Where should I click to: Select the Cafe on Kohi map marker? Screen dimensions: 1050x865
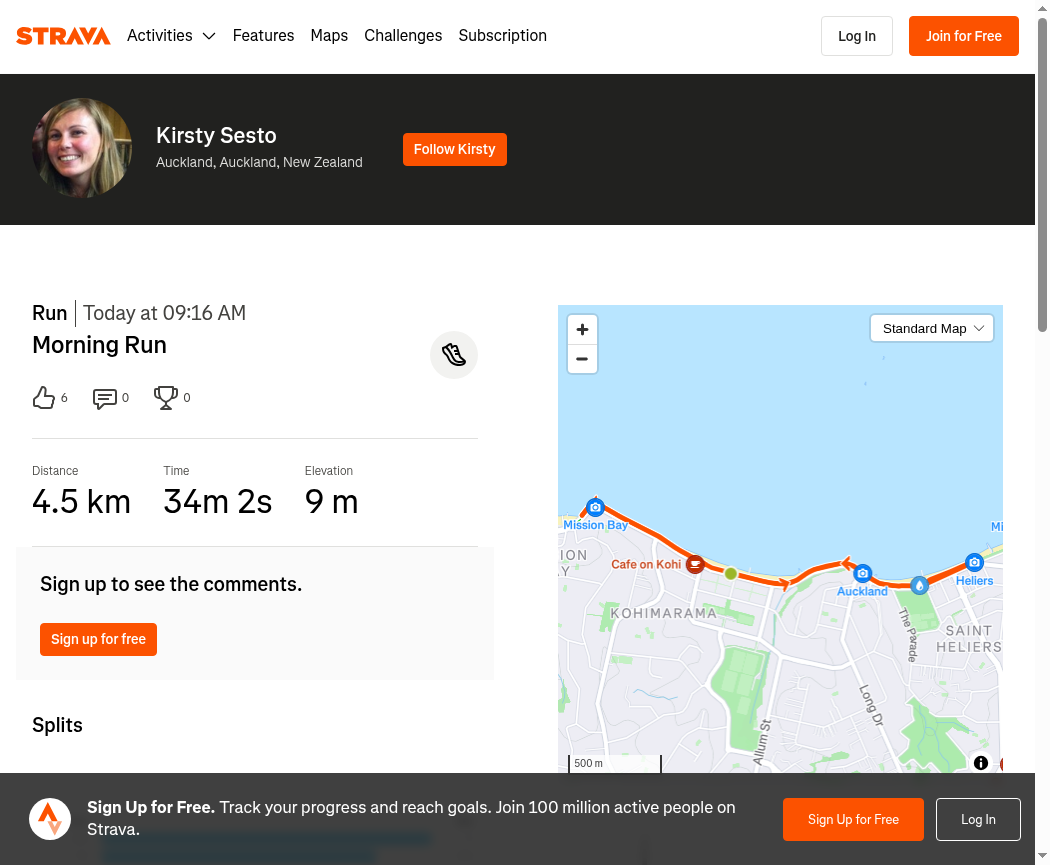[695, 564]
